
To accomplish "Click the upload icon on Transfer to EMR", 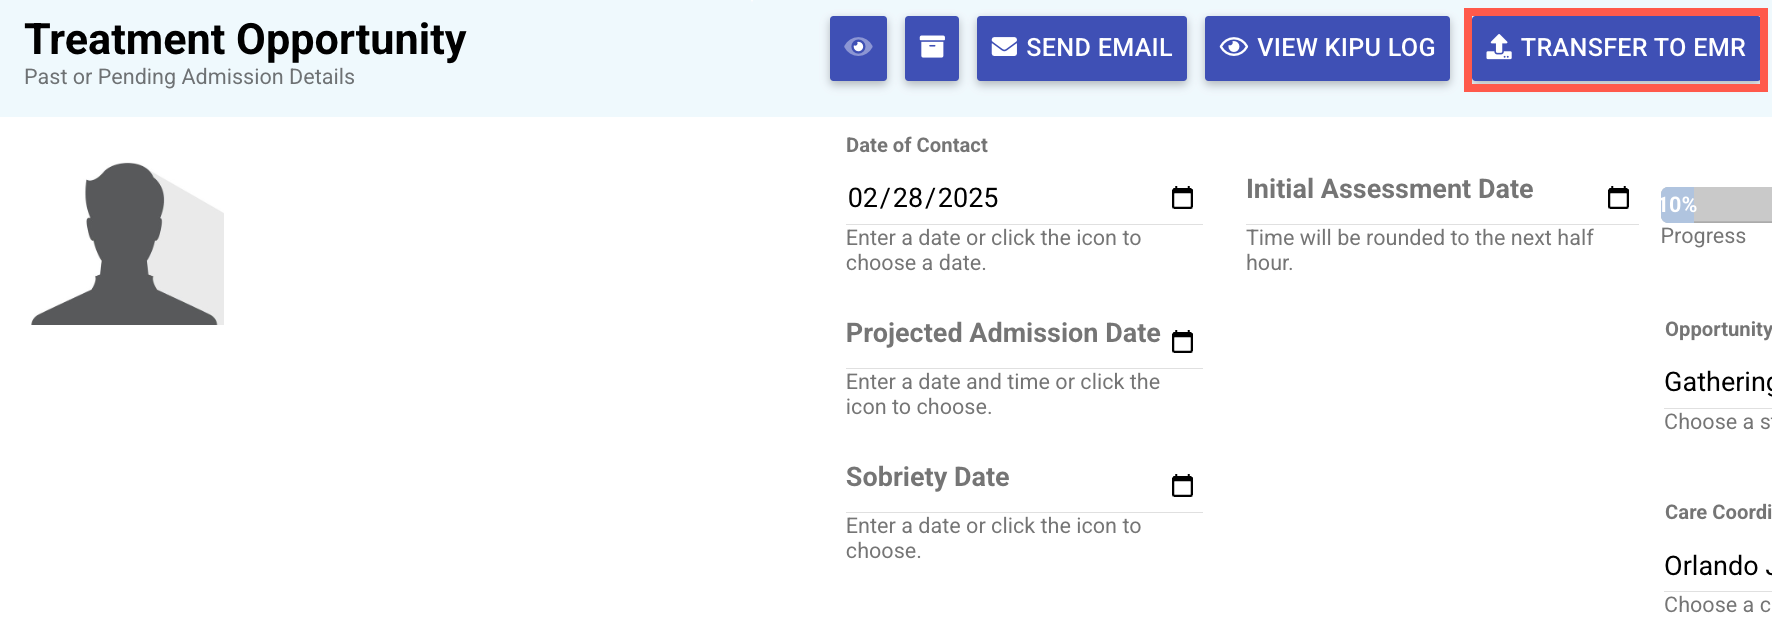I will [1498, 47].
